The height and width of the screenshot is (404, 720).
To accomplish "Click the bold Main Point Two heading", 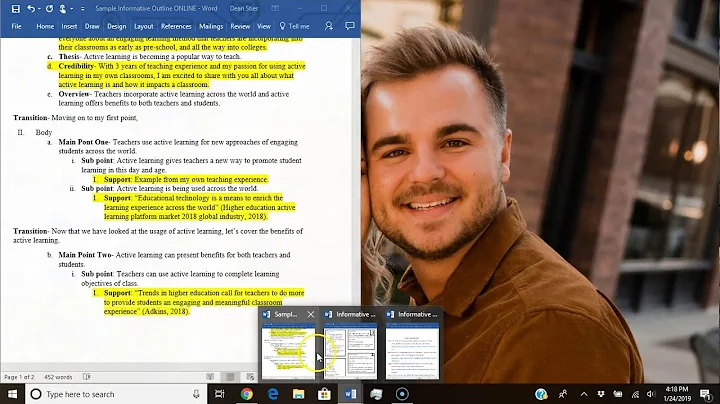I will tap(85, 255).
